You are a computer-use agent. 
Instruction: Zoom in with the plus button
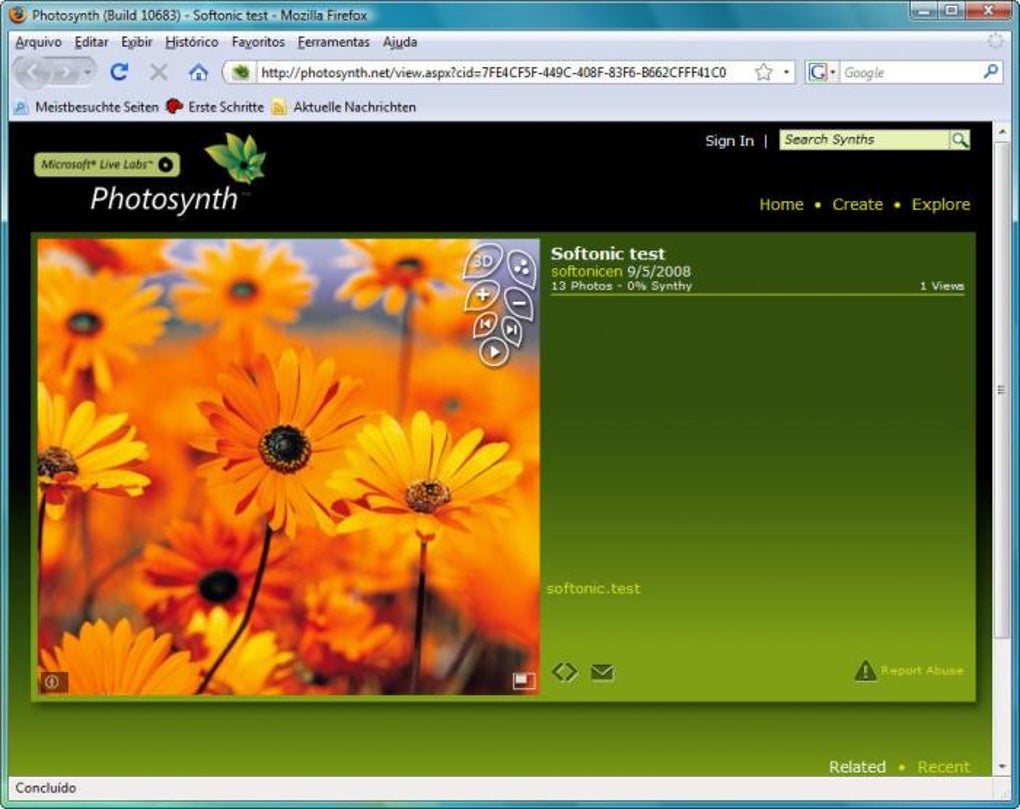pyautogui.click(x=482, y=295)
